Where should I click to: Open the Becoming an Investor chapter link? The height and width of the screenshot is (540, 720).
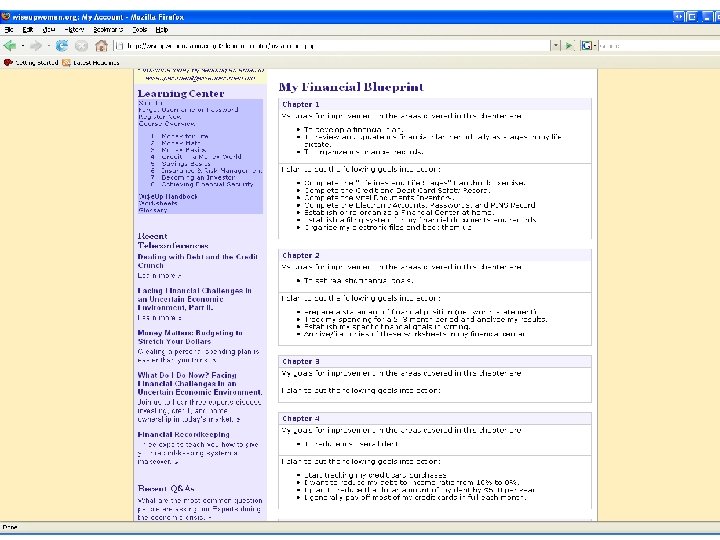pyautogui.click(x=198, y=177)
